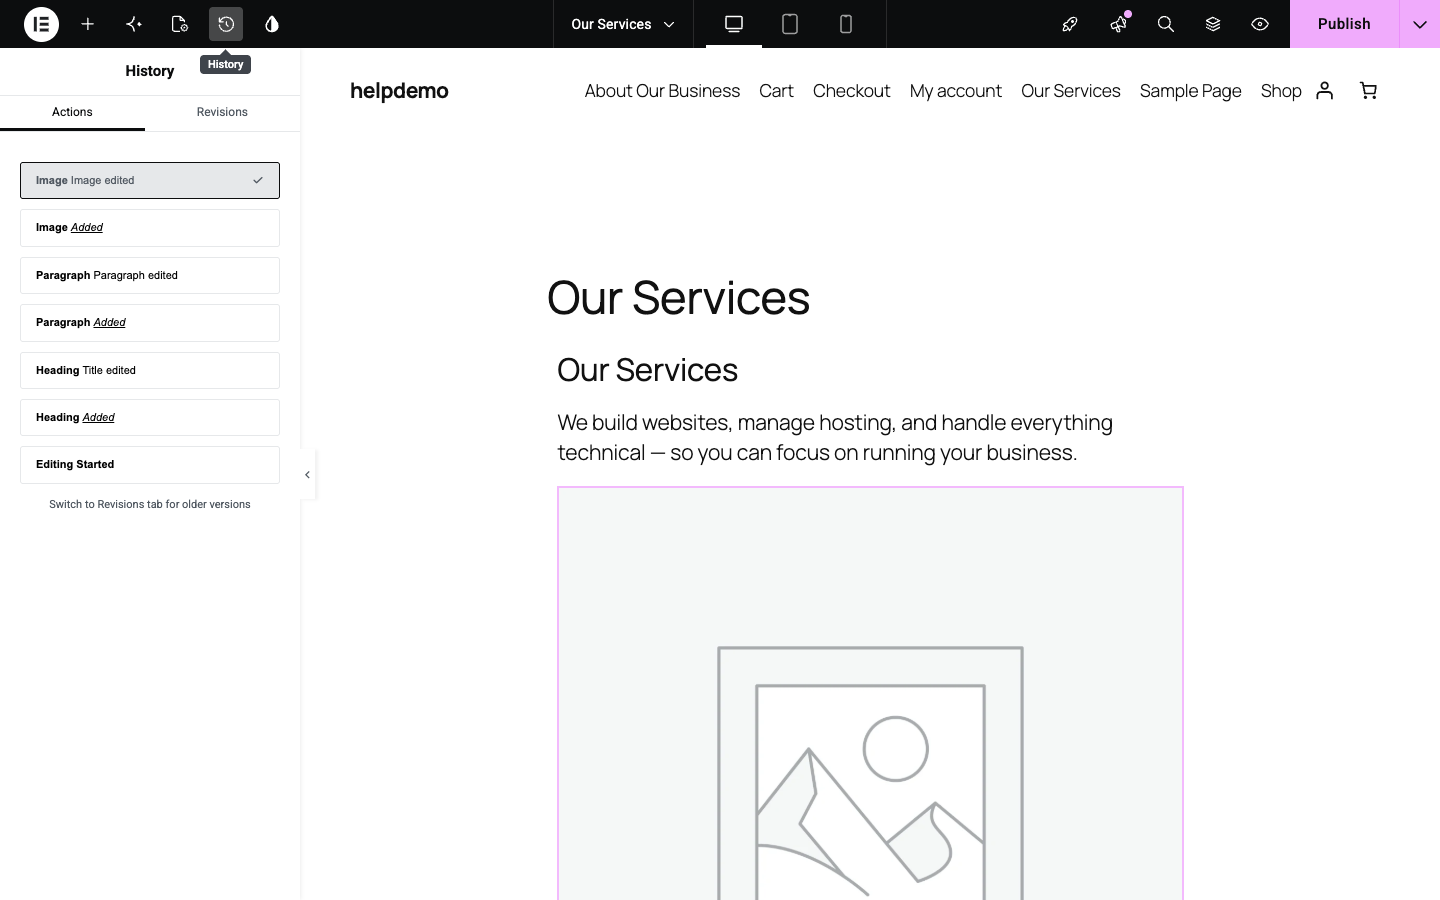Collapse the History side panel

coord(308,475)
